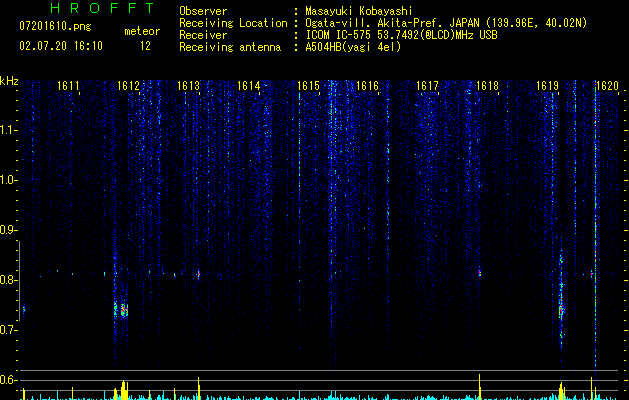
Task: Click the gray vertical frequency range bar
Action: pos(19,281)
